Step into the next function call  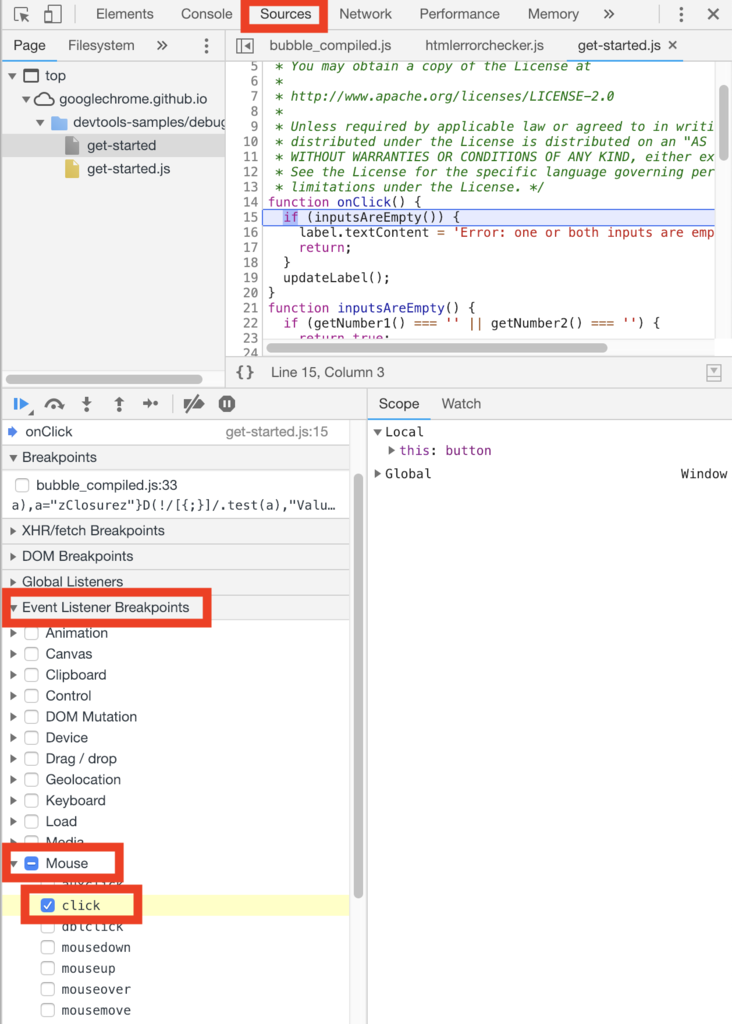(86, 404)
